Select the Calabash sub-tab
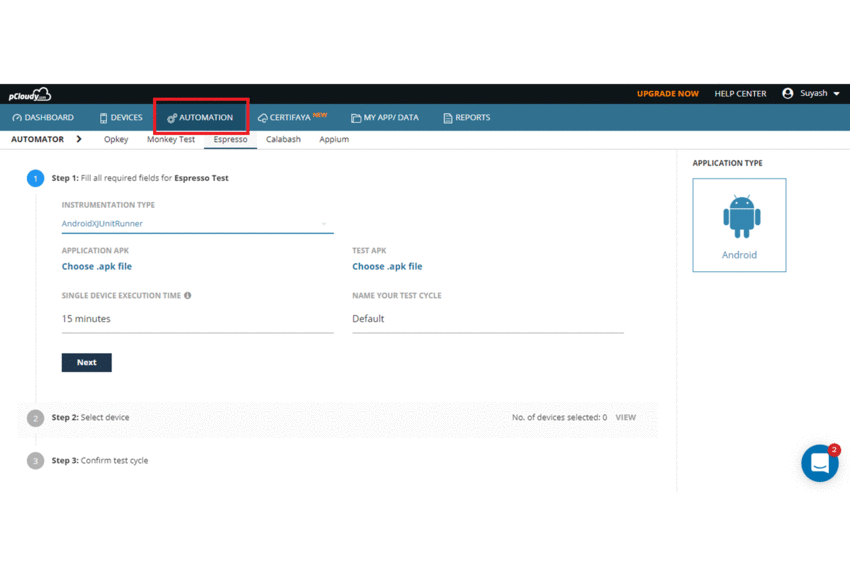The image size is (850, 576). pos(283,139)
